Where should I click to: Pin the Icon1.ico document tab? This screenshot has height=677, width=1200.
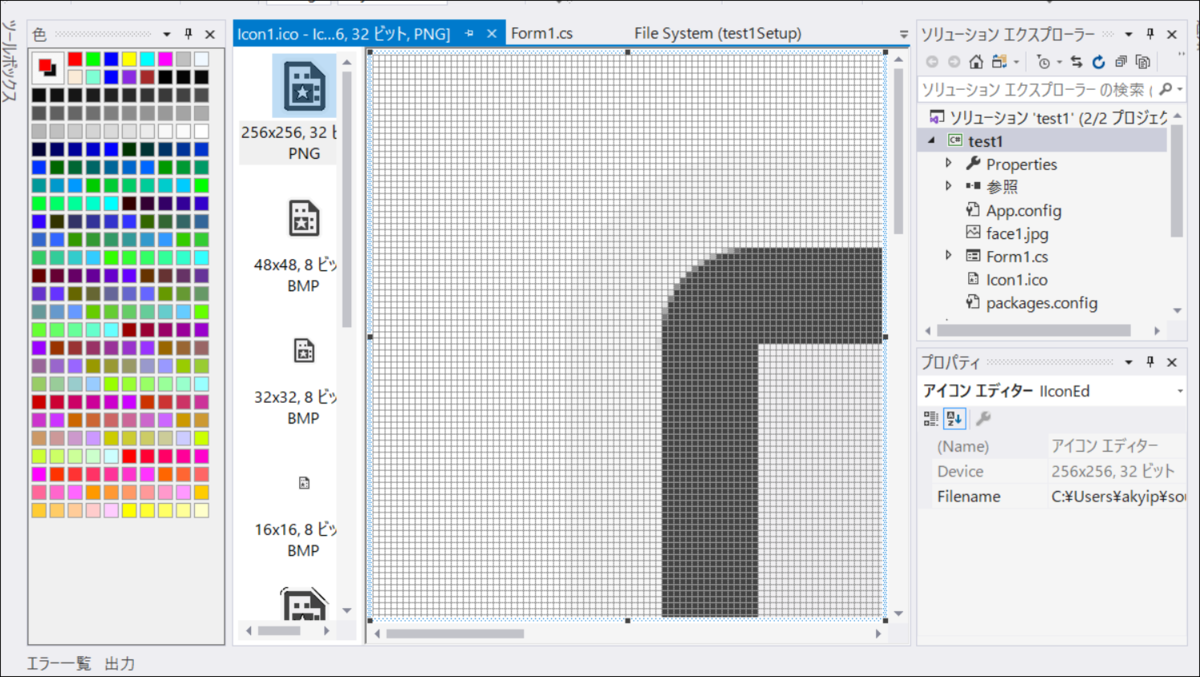tap(469, 34)
